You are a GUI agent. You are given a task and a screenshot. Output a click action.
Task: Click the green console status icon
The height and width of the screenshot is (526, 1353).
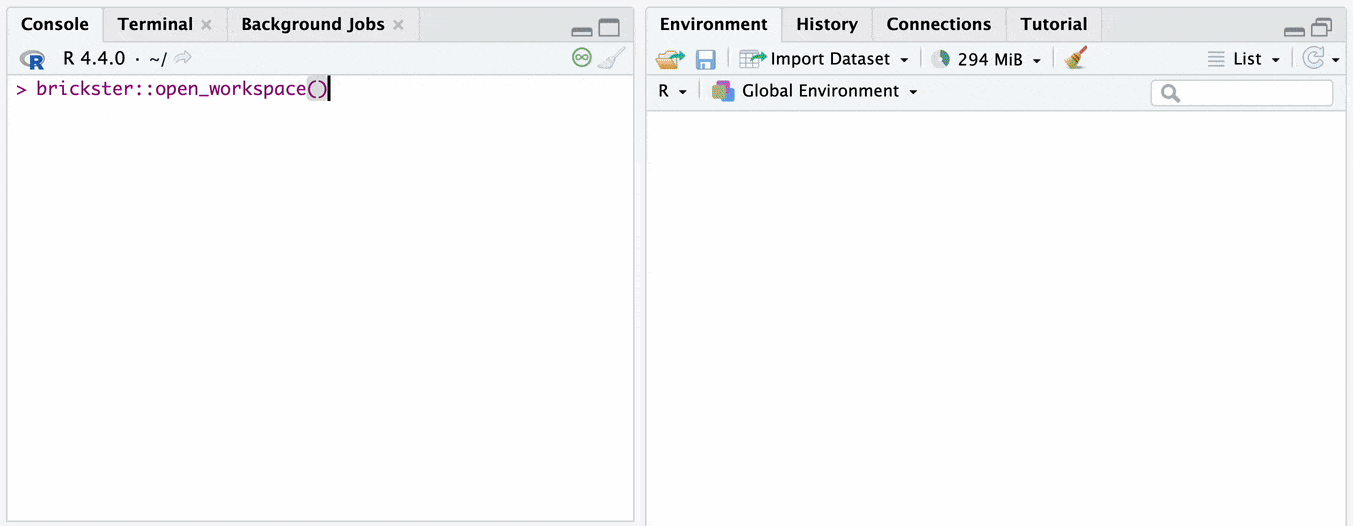(582, 58)
